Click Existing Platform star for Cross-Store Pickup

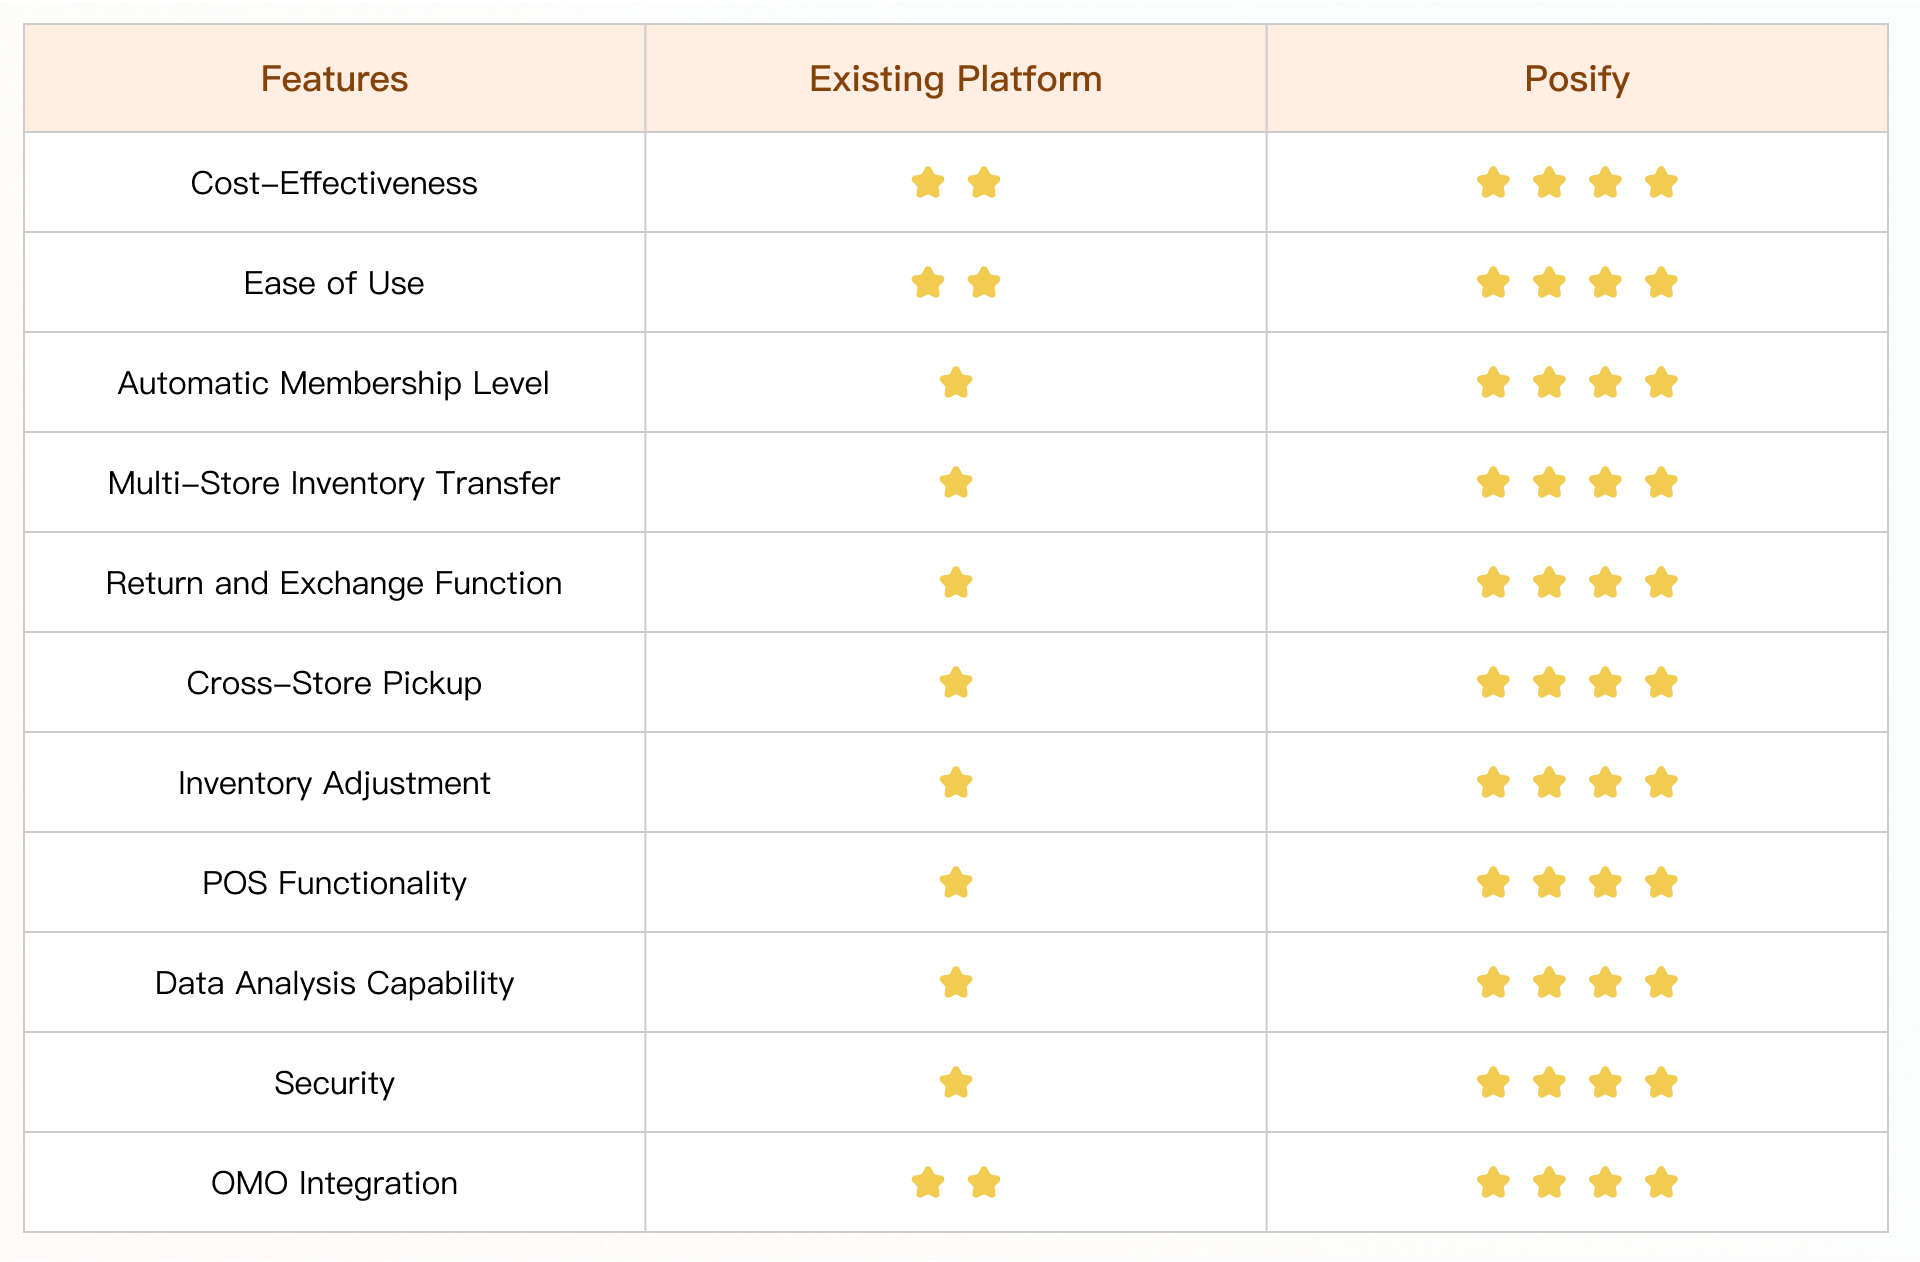pyautogui.click(x=956, y=682)
